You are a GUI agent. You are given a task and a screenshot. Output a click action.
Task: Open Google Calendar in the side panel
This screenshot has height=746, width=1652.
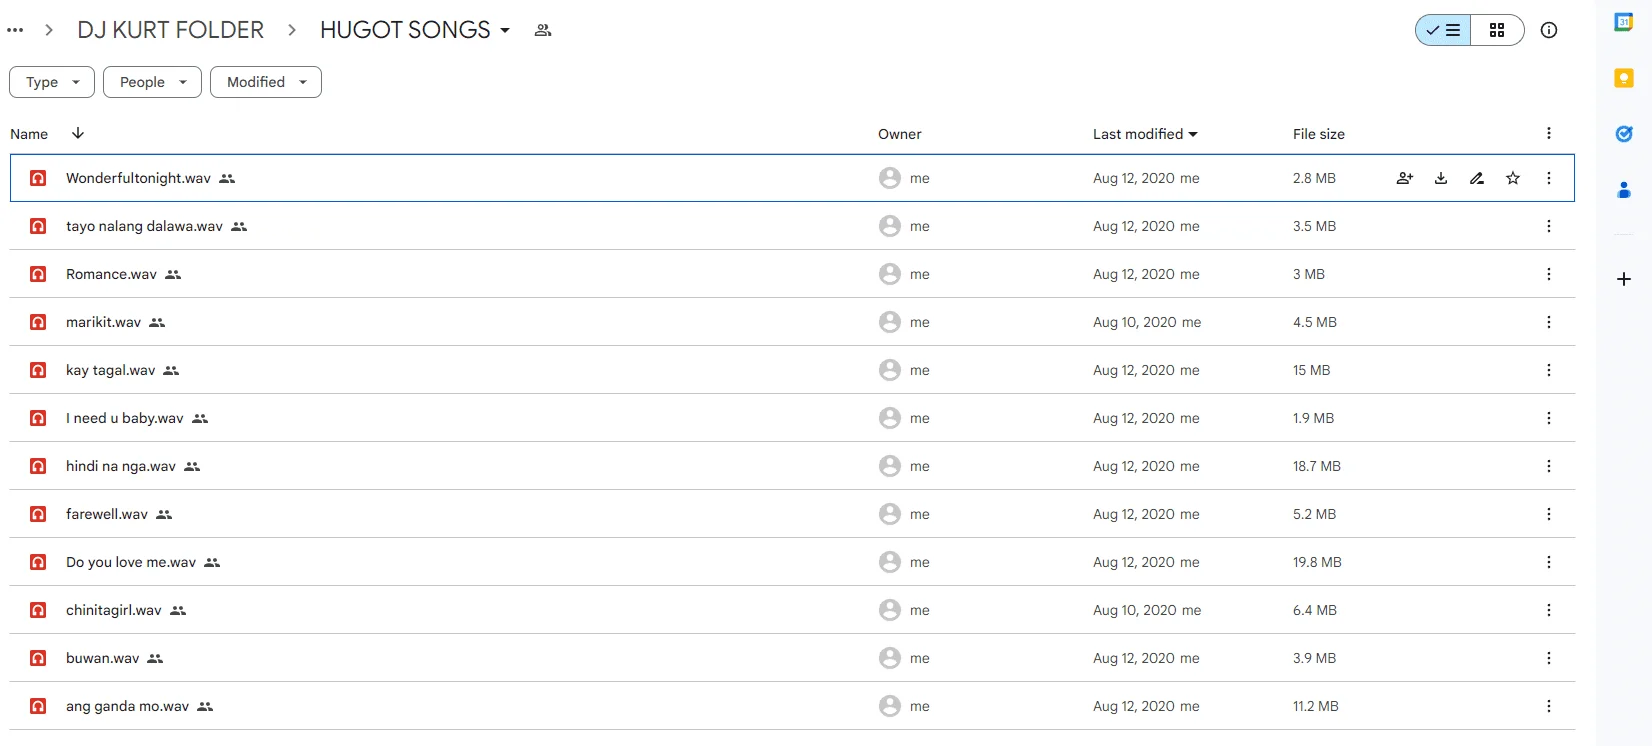1624,22
